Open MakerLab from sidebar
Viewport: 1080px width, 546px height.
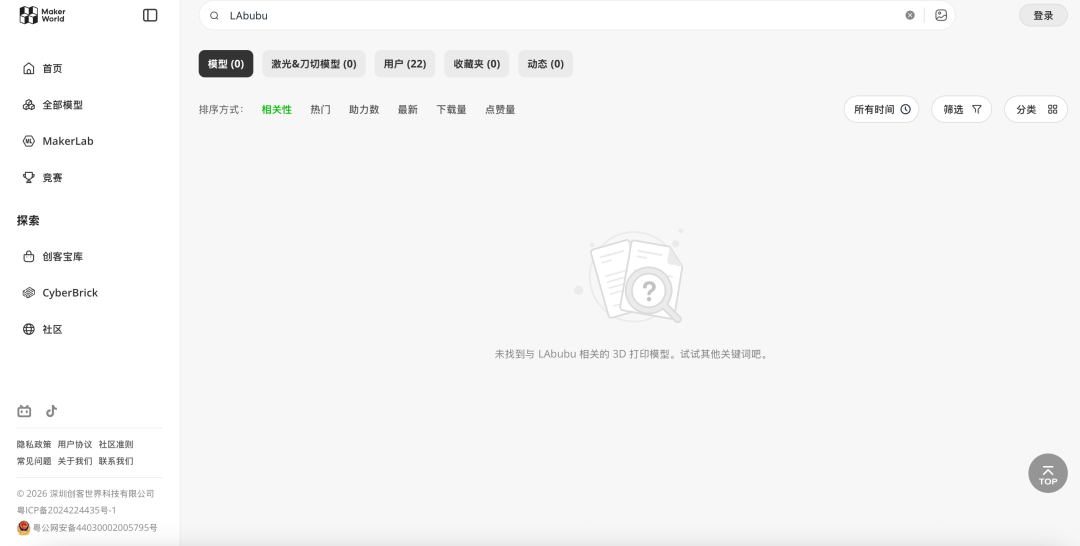pos(67,141)
